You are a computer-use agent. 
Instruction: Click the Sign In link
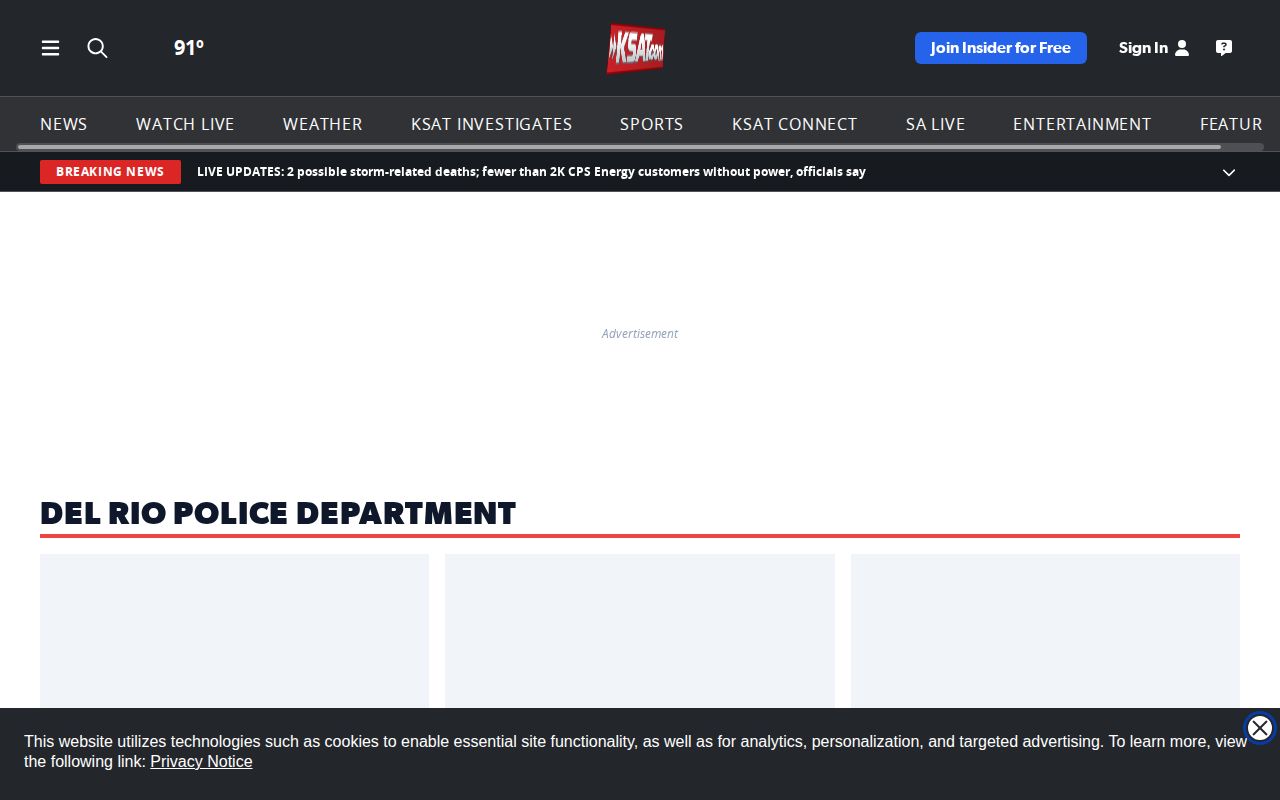(1143, 48)
